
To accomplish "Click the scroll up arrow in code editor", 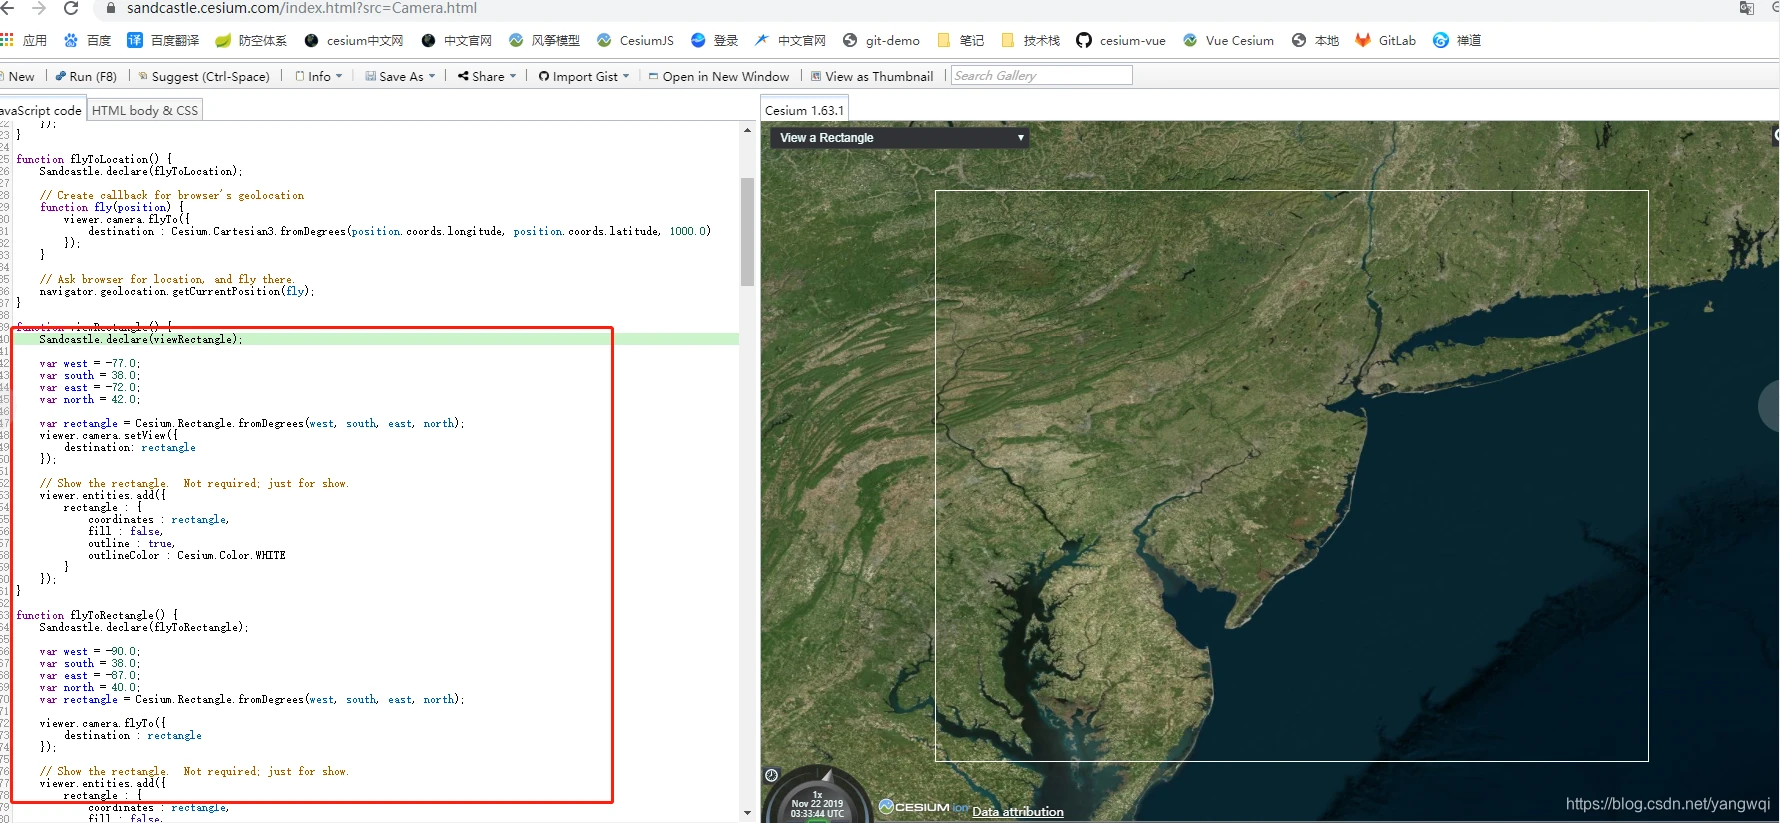I will (747, 130).
